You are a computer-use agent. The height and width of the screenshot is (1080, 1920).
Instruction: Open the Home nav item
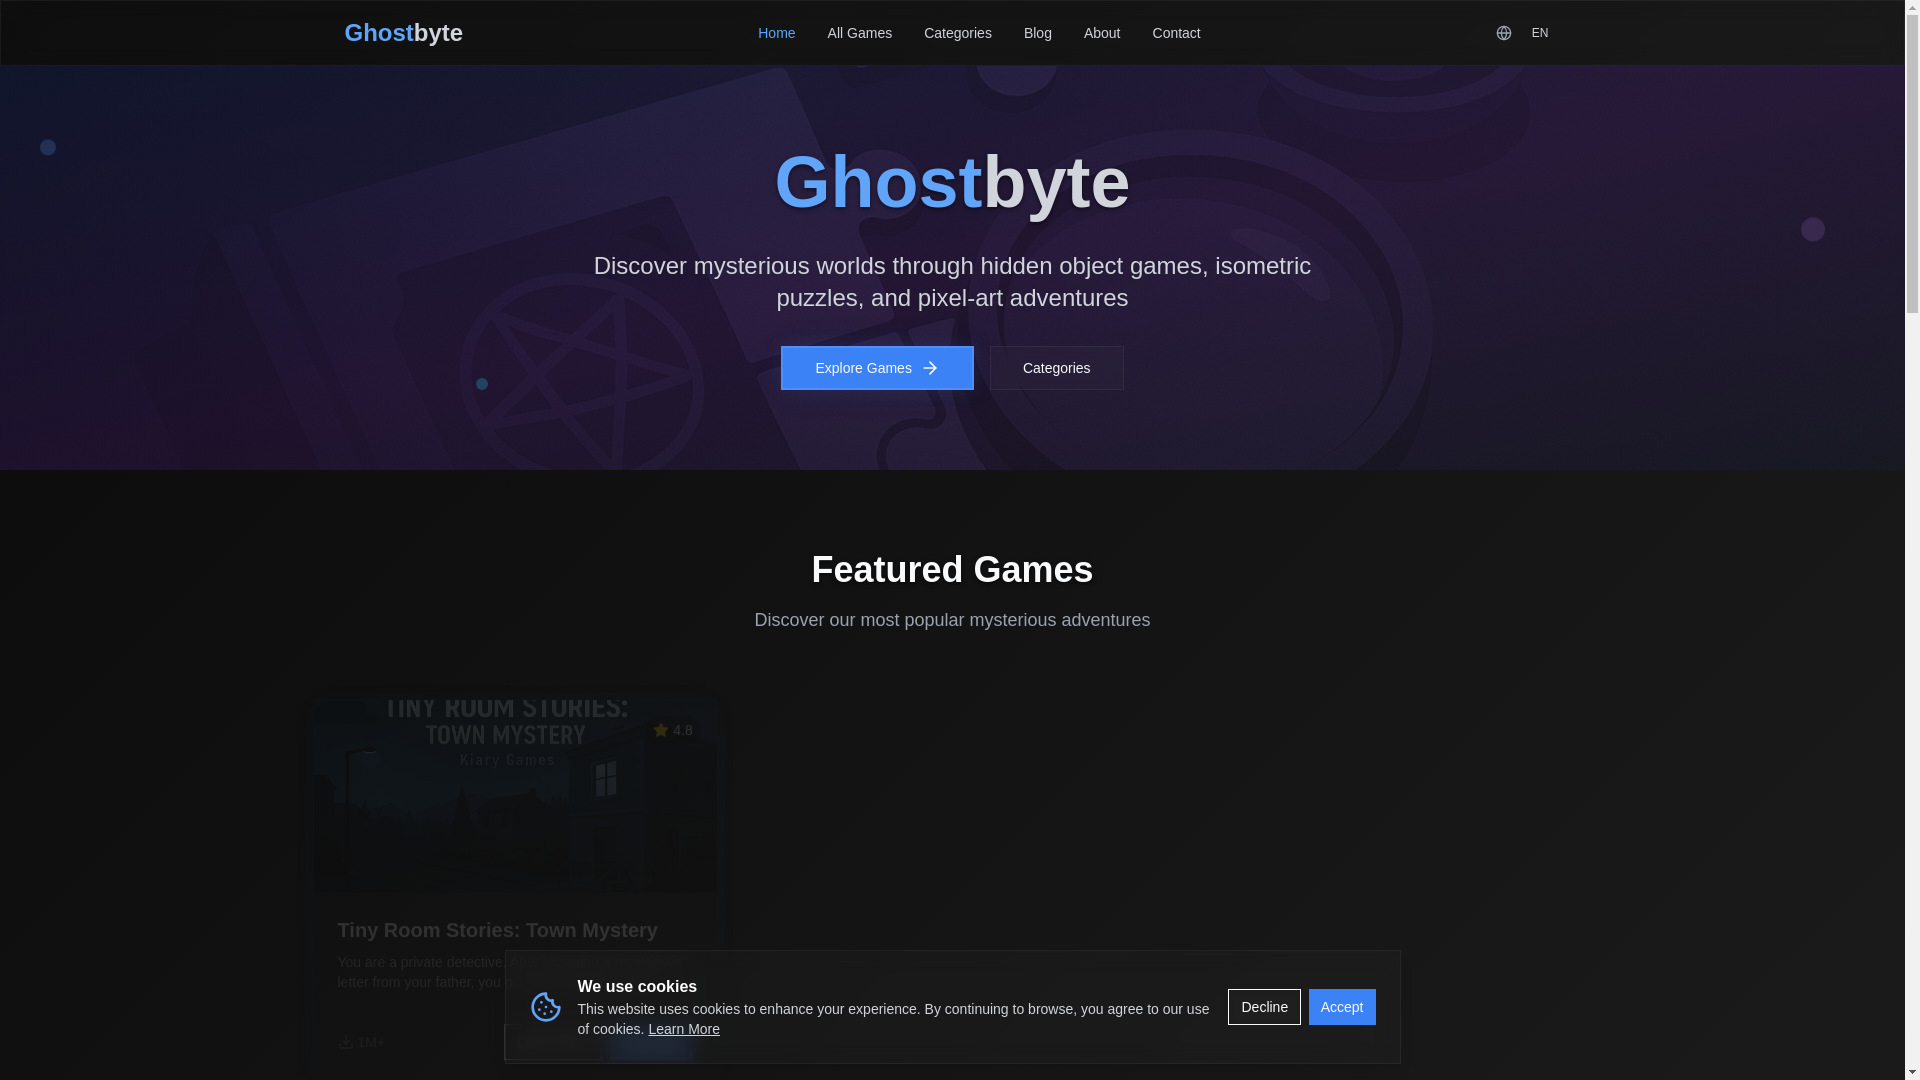click(776, 33)
